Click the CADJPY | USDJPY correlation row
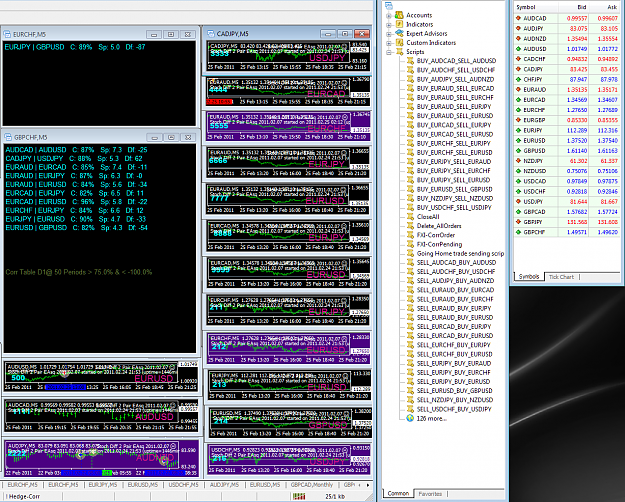This screenshot has height=502, width=625. pyautogui.click(x=74, y=158)
